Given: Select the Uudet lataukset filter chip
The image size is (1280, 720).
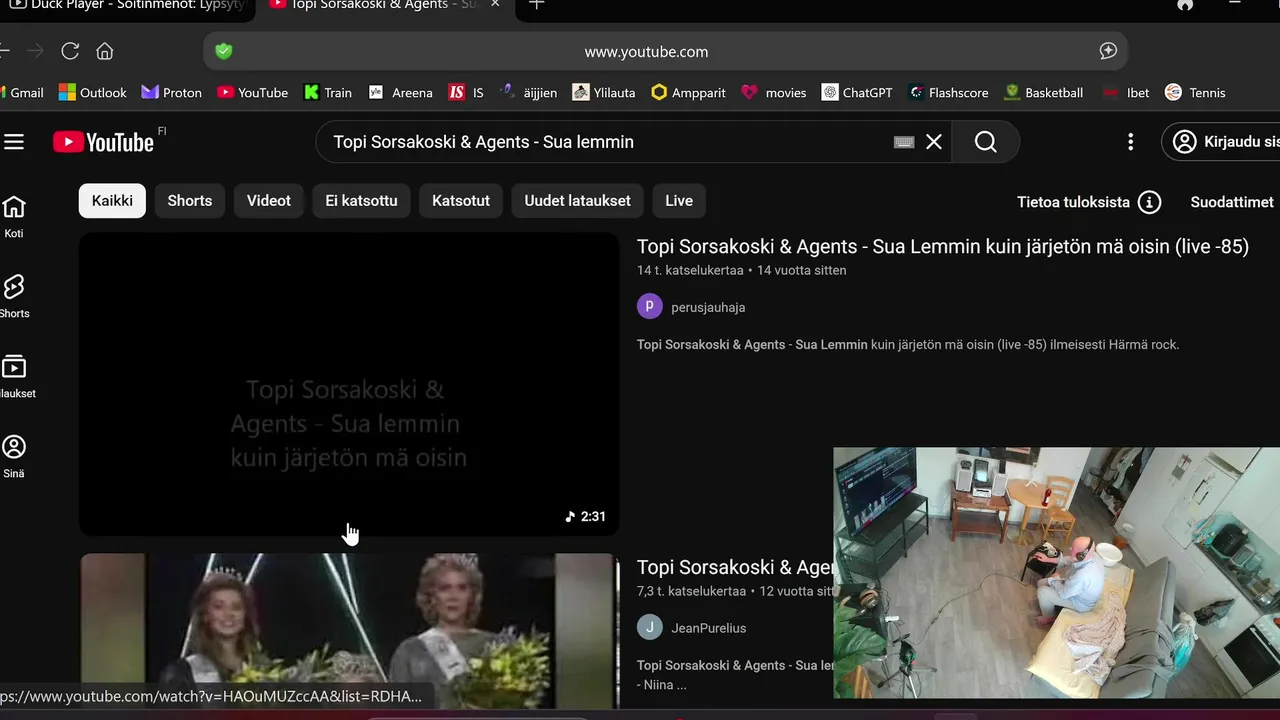Looking at the screenshot, I should pyautogui.click(x=578, y=201).
